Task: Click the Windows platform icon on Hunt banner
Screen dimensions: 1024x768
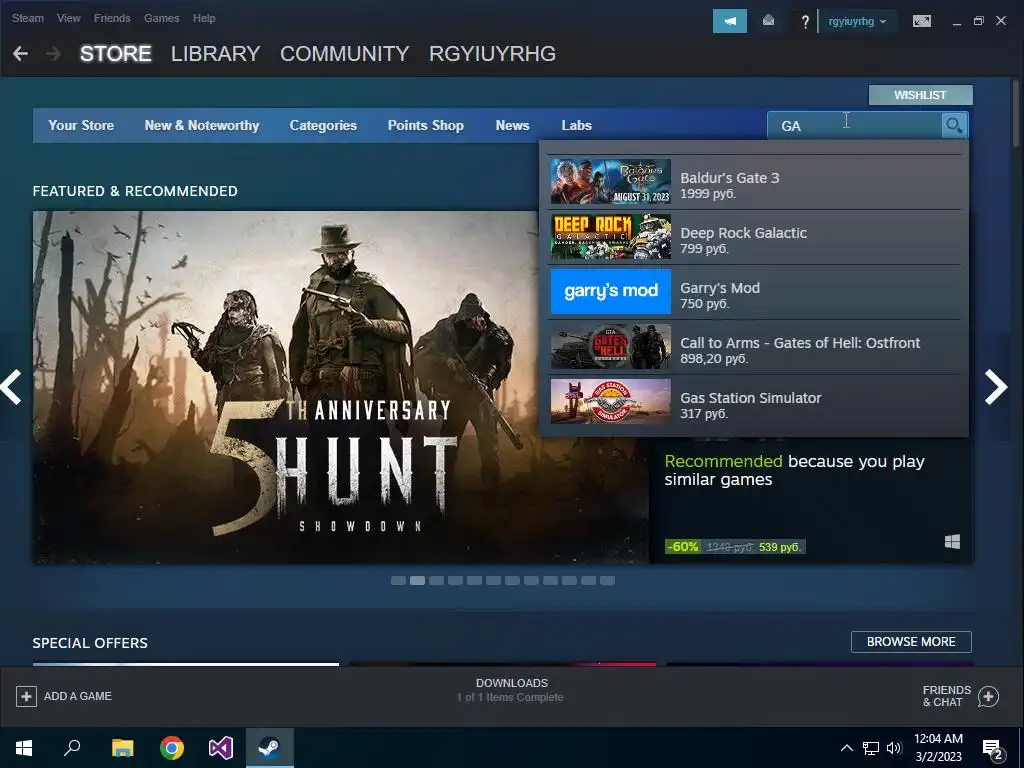Action: (952, 541)
